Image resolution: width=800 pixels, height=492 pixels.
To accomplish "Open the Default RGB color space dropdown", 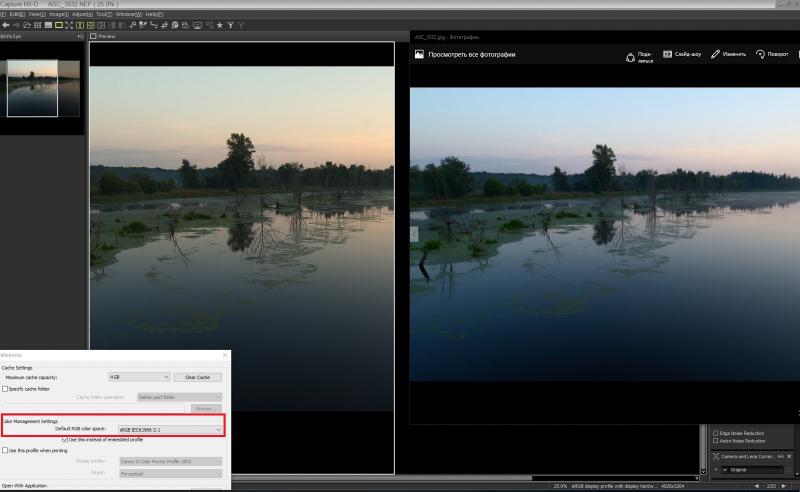I will (x=170, y=430).
